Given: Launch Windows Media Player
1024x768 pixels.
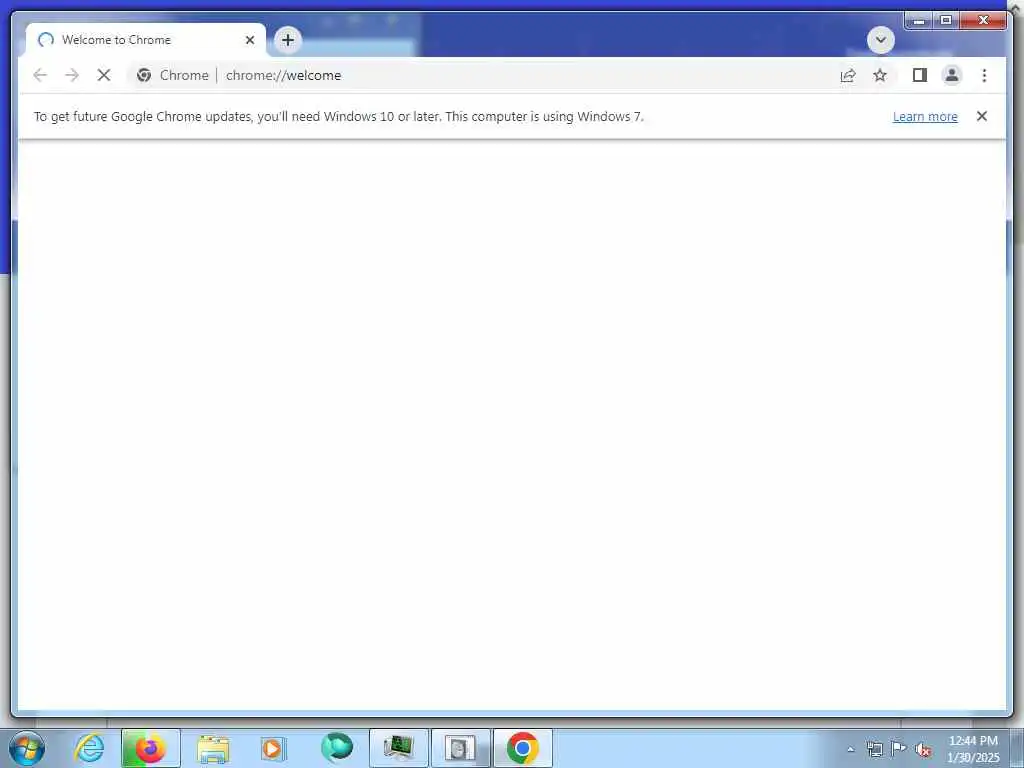Looking at the screenshot, I should click(274, 748).
